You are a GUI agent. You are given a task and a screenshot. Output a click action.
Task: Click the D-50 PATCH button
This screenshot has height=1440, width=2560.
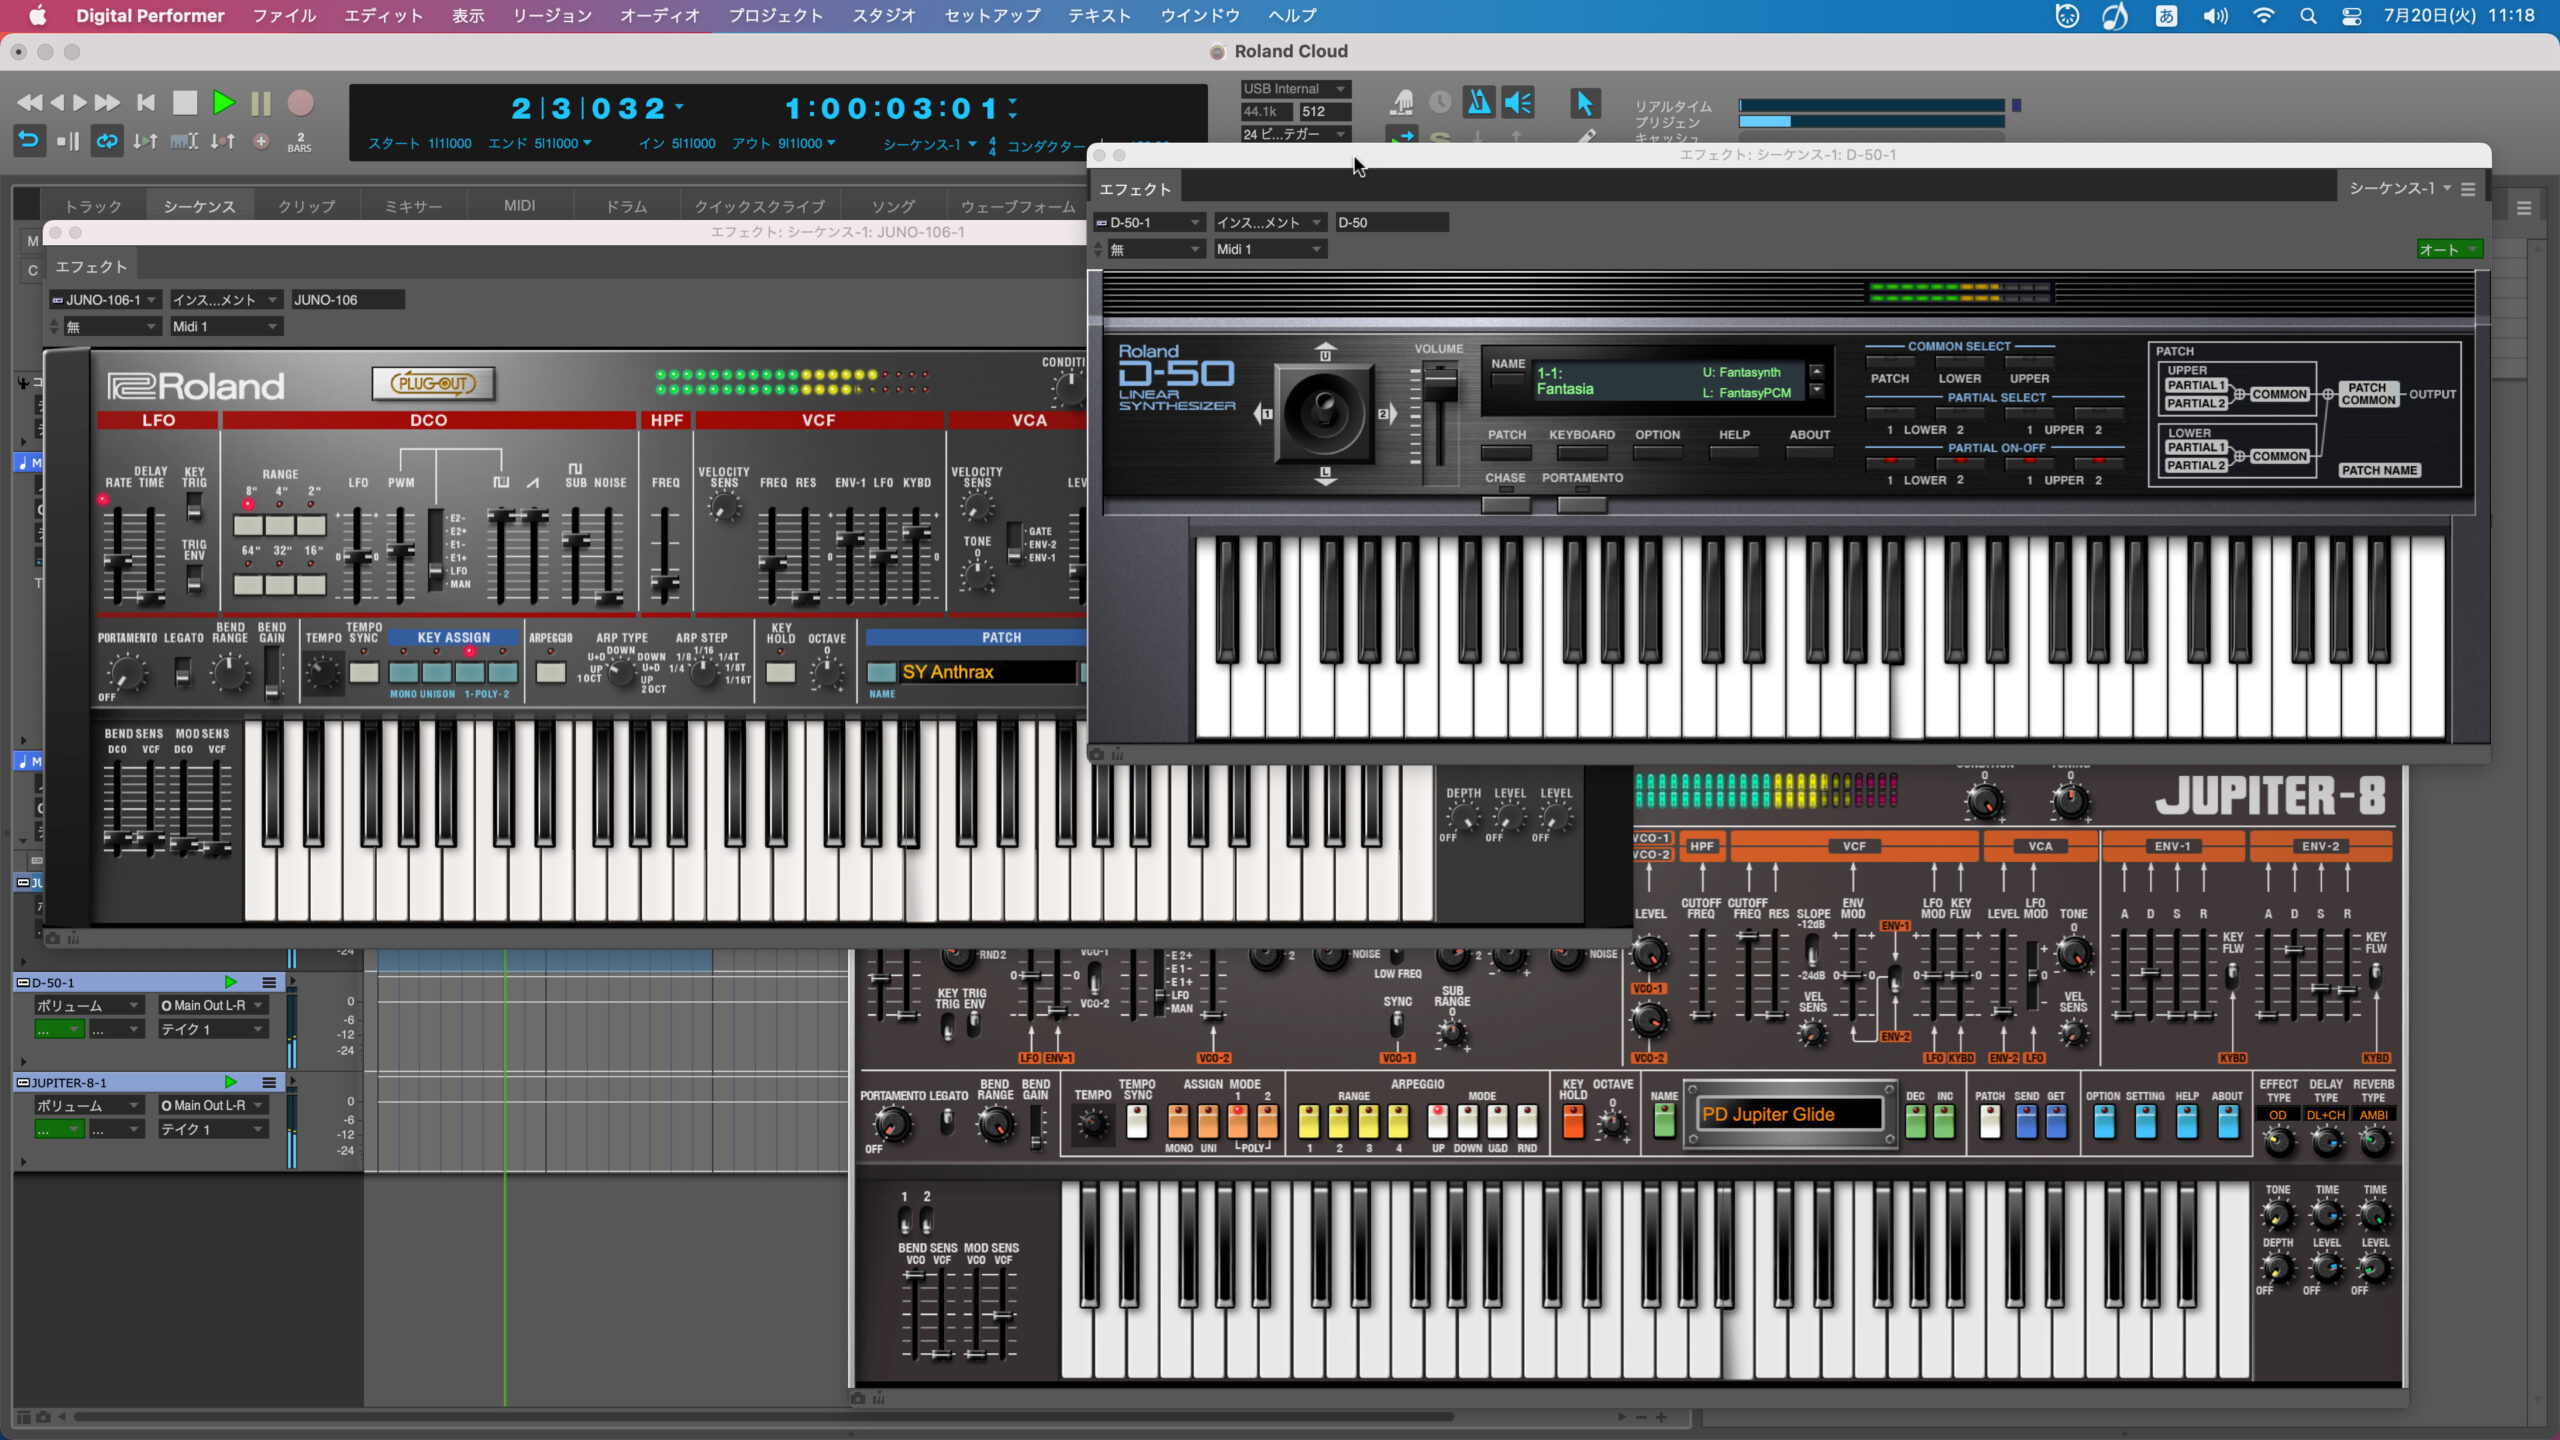[1506, 452]
